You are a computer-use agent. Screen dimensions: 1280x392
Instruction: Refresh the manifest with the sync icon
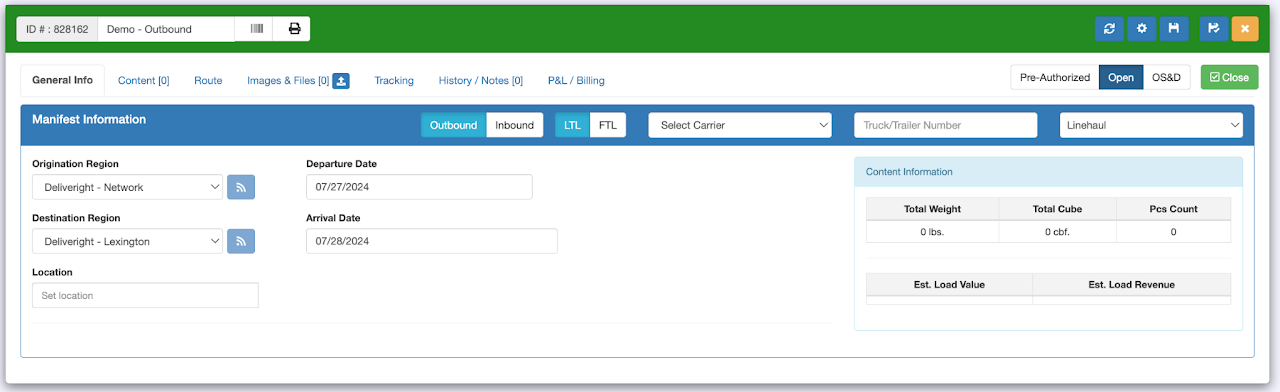pyautogui.click(x=1109, y=29)
